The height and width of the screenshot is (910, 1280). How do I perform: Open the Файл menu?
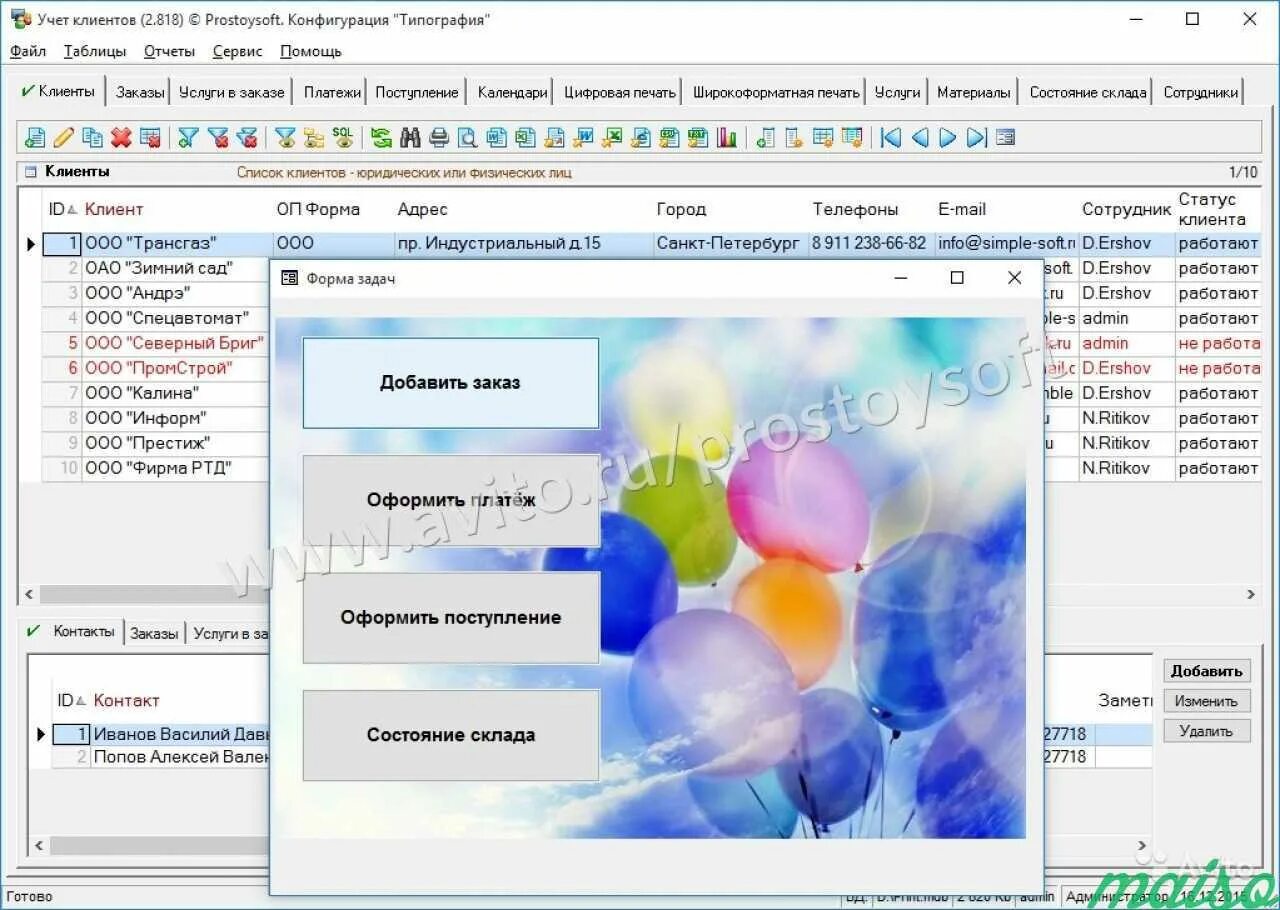click(28, 51)
